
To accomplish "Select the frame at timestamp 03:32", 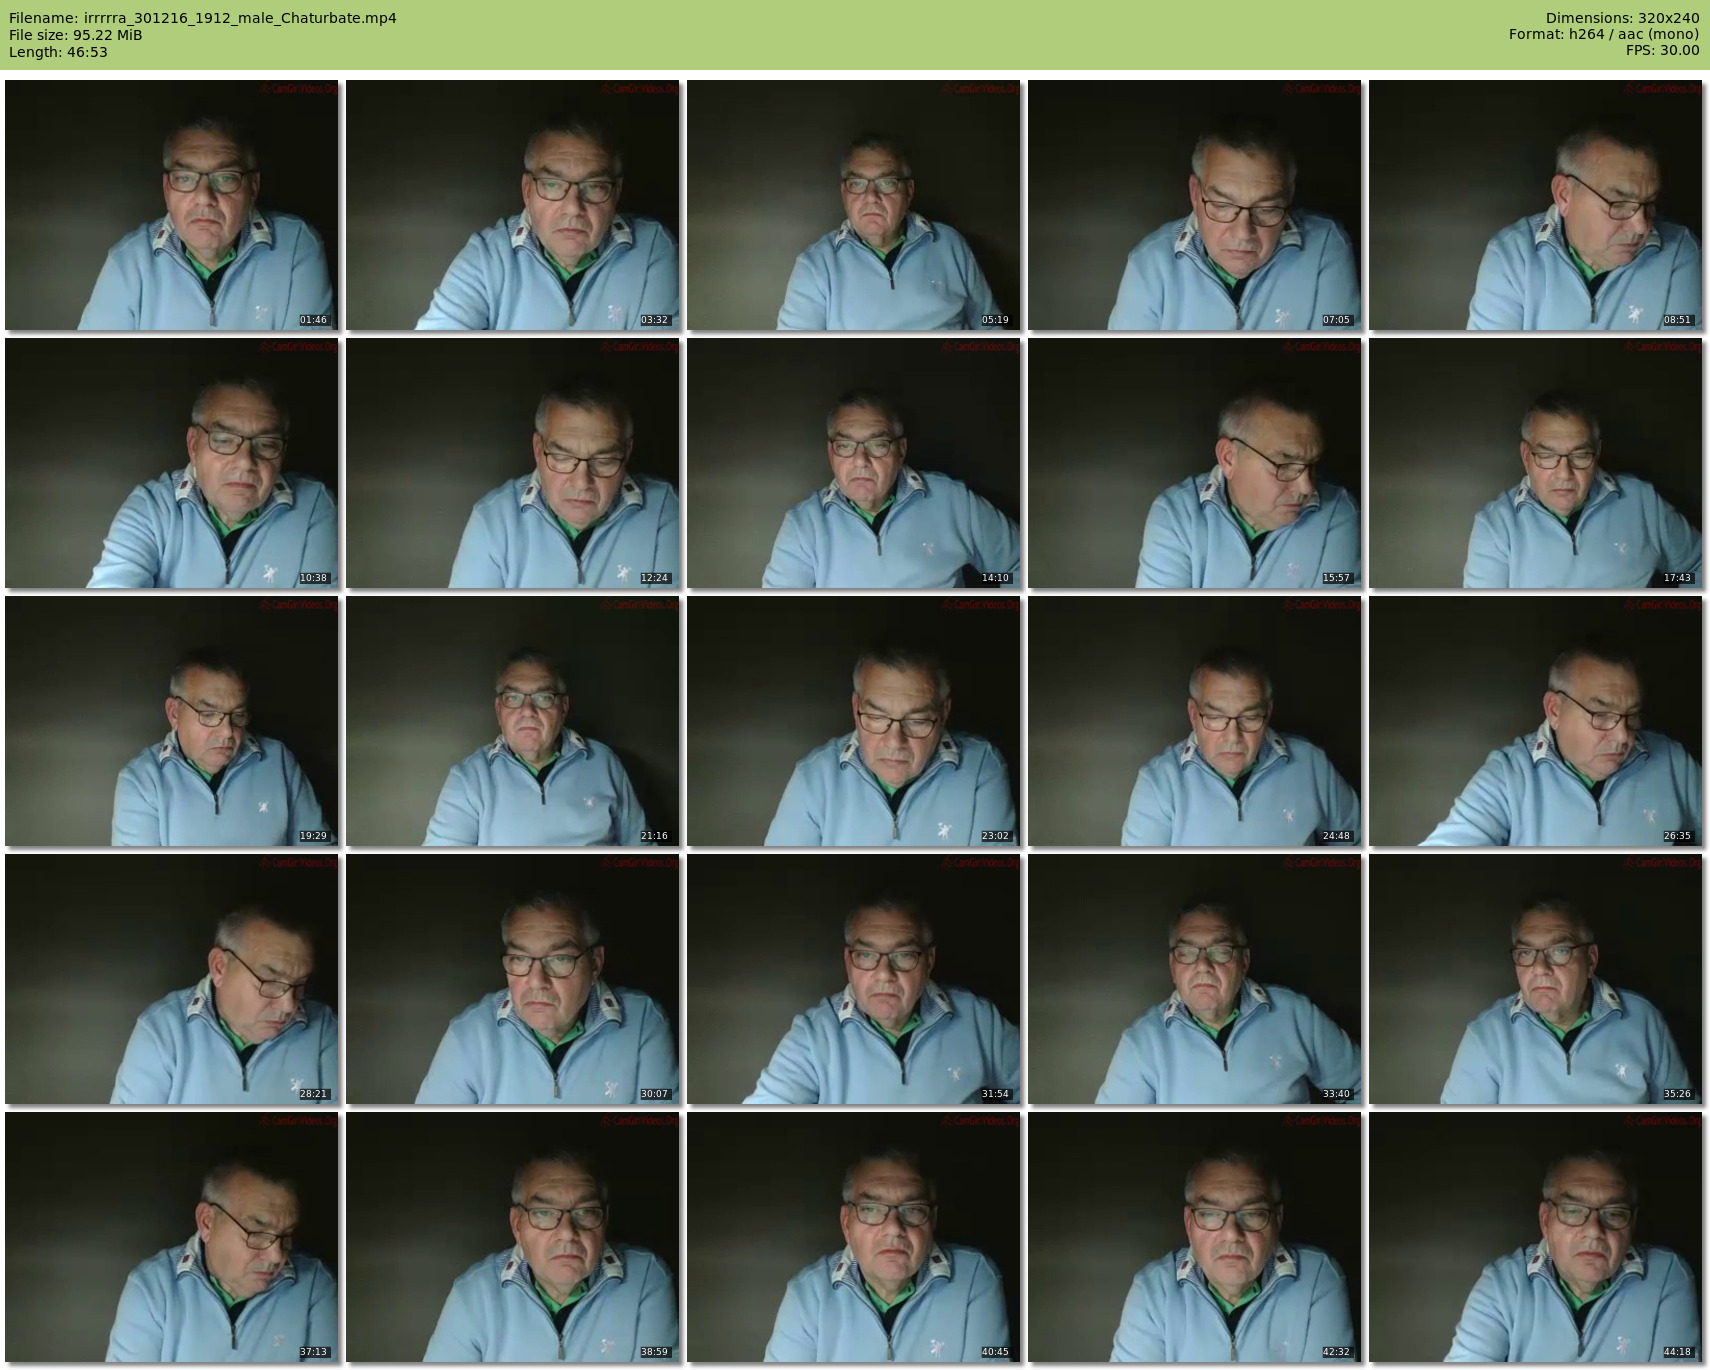I will pyautogui.click(x=513, y=205).
